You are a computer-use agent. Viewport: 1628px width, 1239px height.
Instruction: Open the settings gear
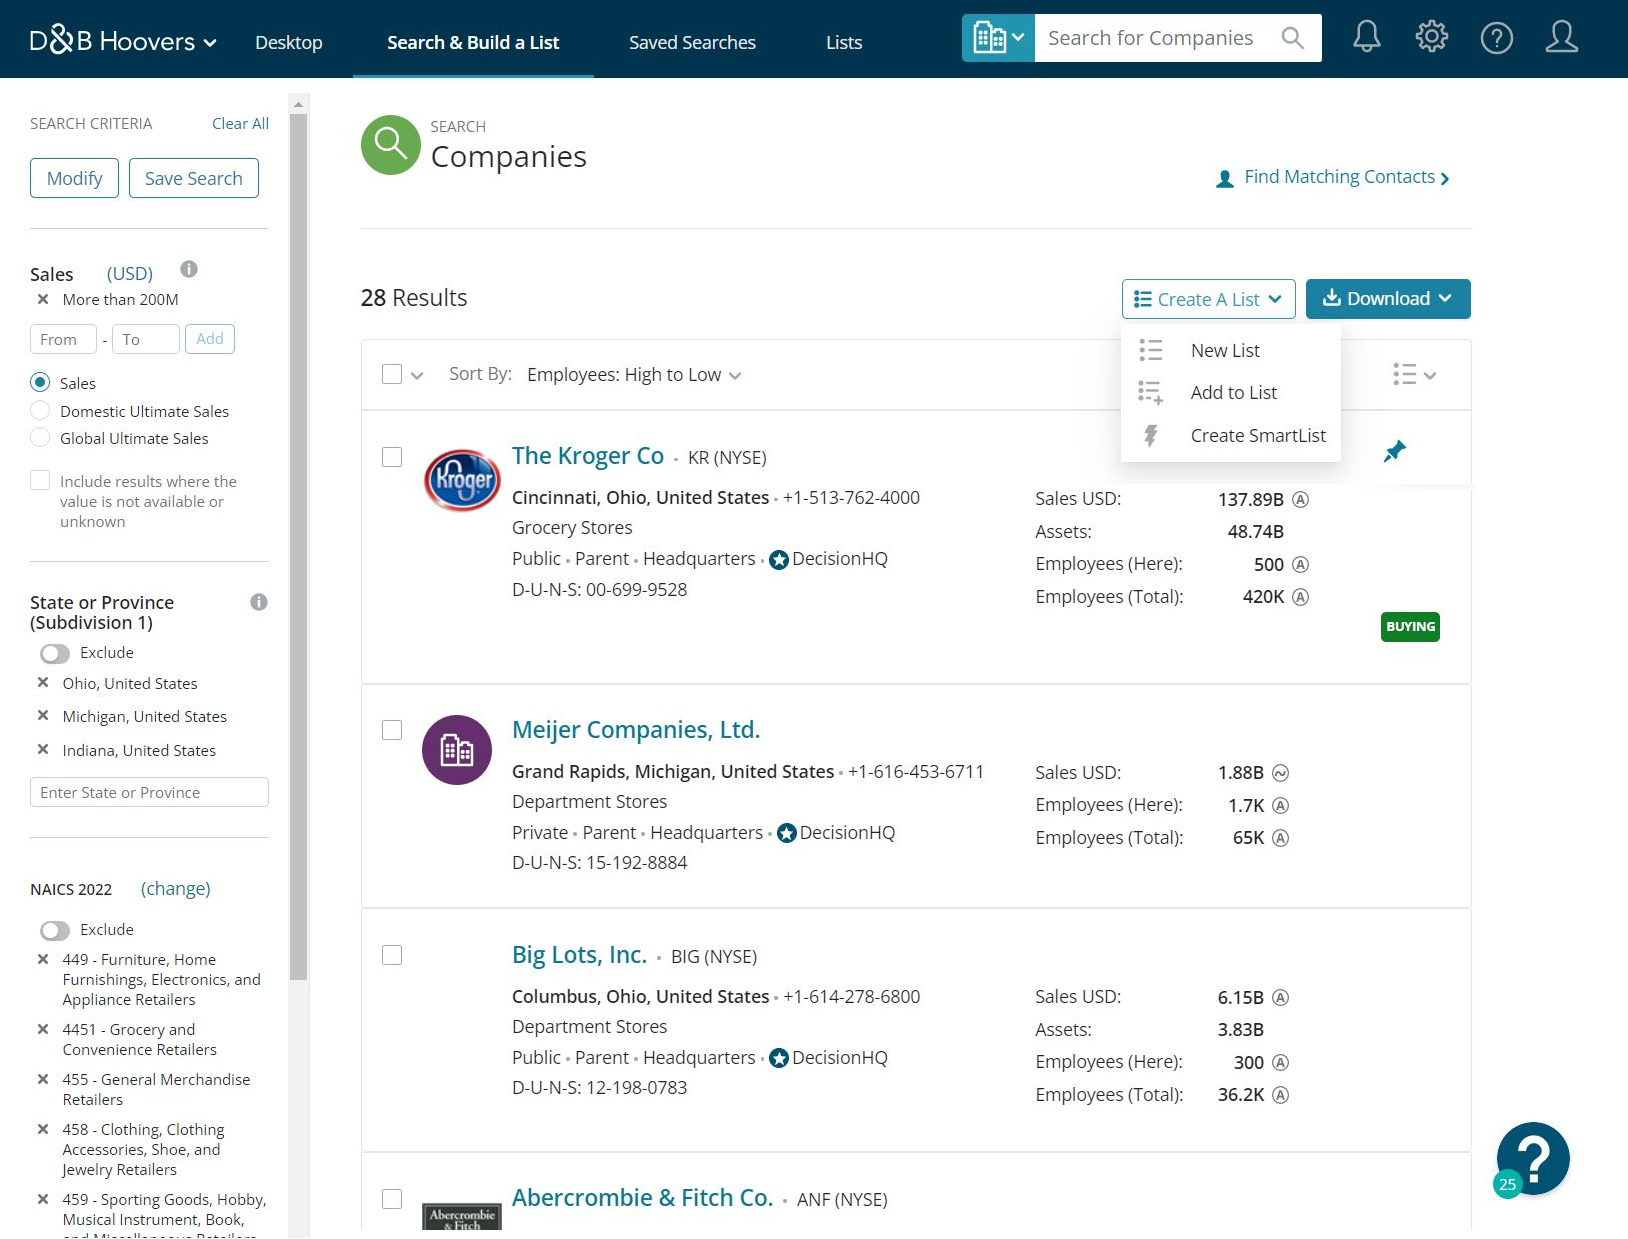tap(1431, 38)
